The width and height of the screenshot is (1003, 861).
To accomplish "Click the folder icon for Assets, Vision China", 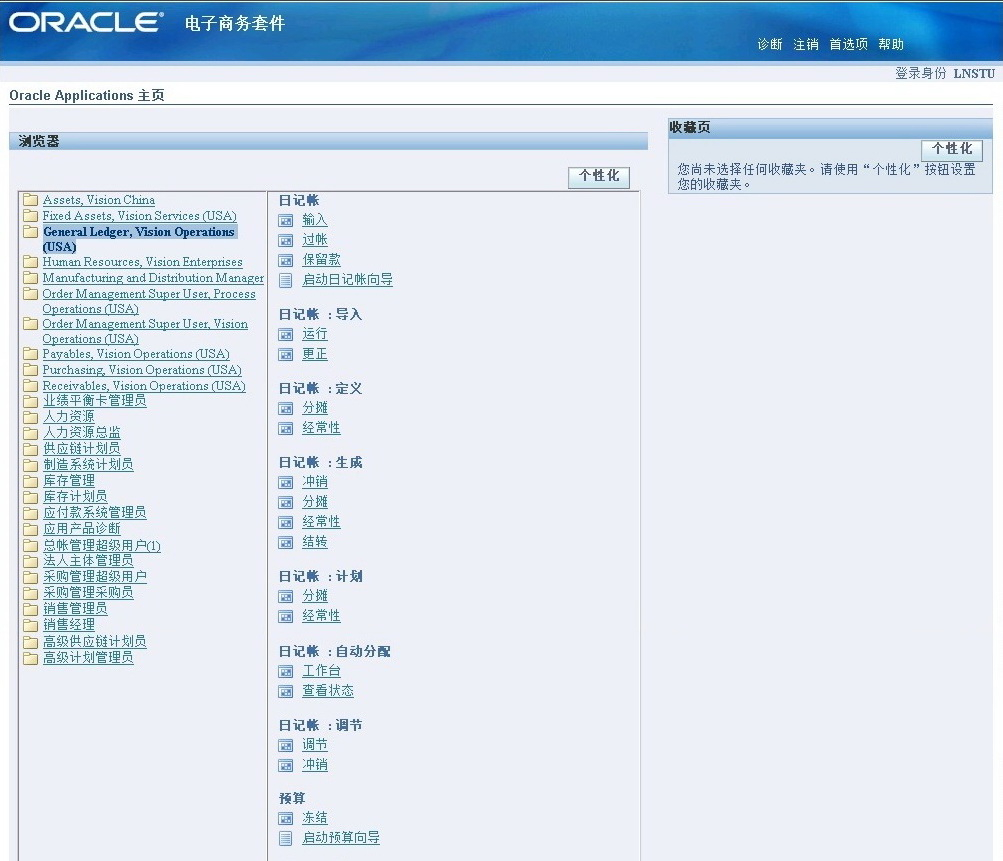I will (x=30, y=200).
